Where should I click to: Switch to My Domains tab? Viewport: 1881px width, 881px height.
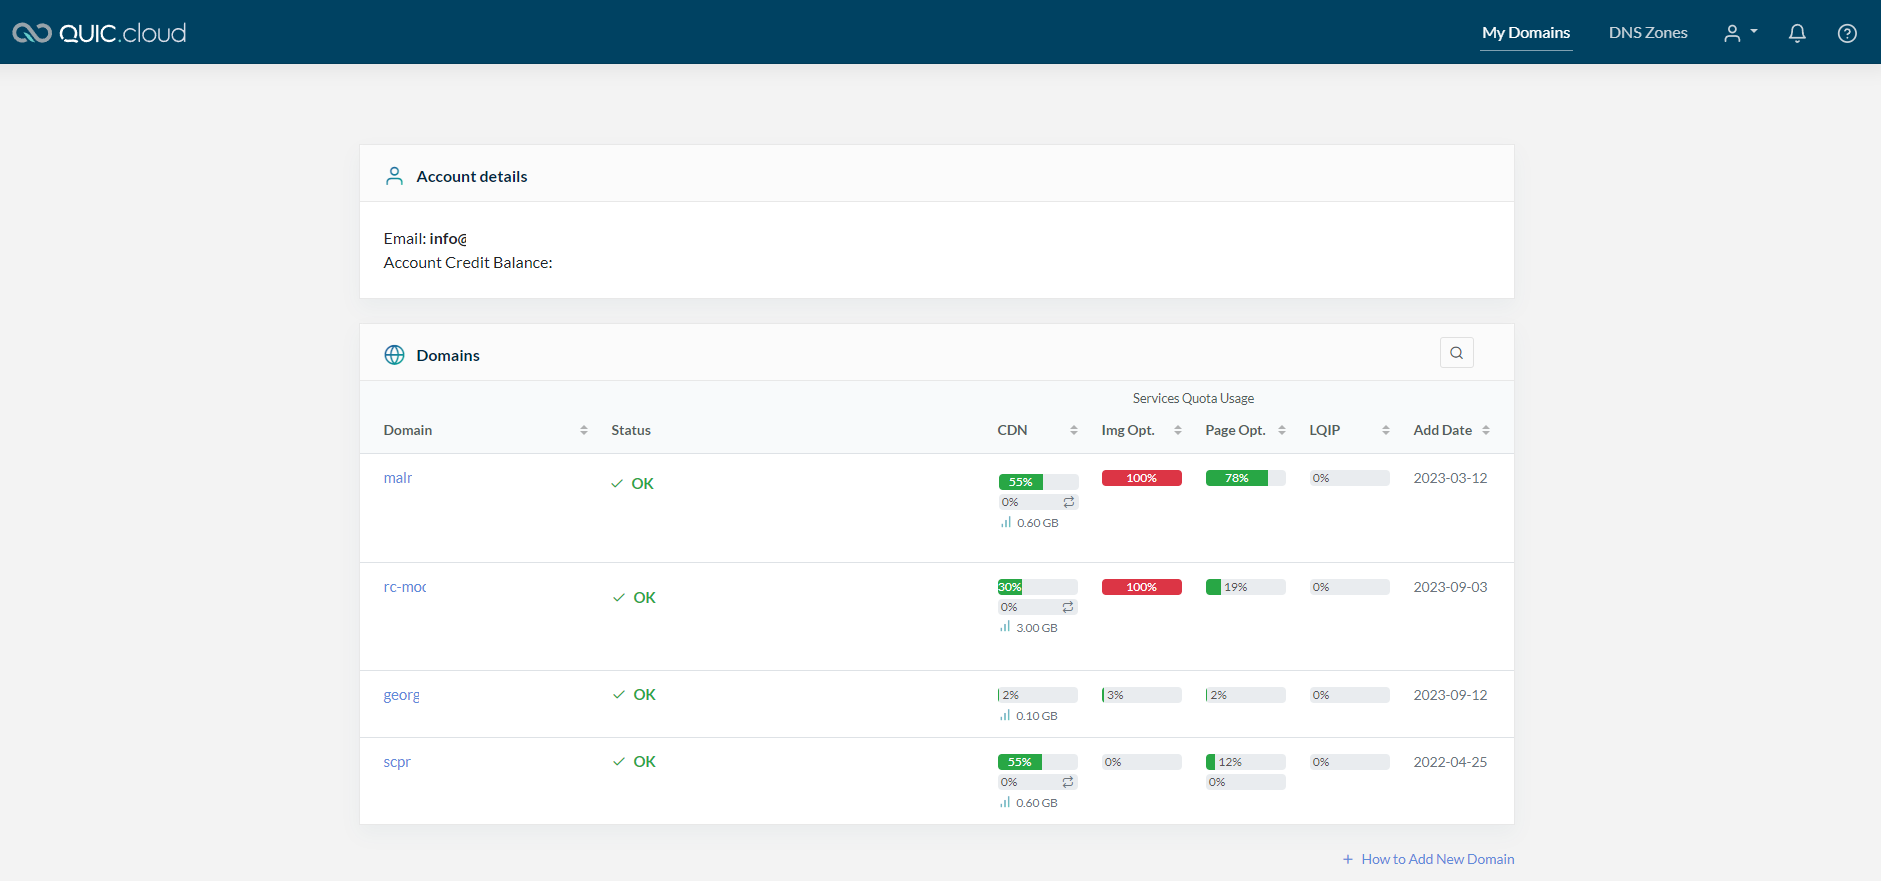pyautogui.click(x=1526, y=33)
